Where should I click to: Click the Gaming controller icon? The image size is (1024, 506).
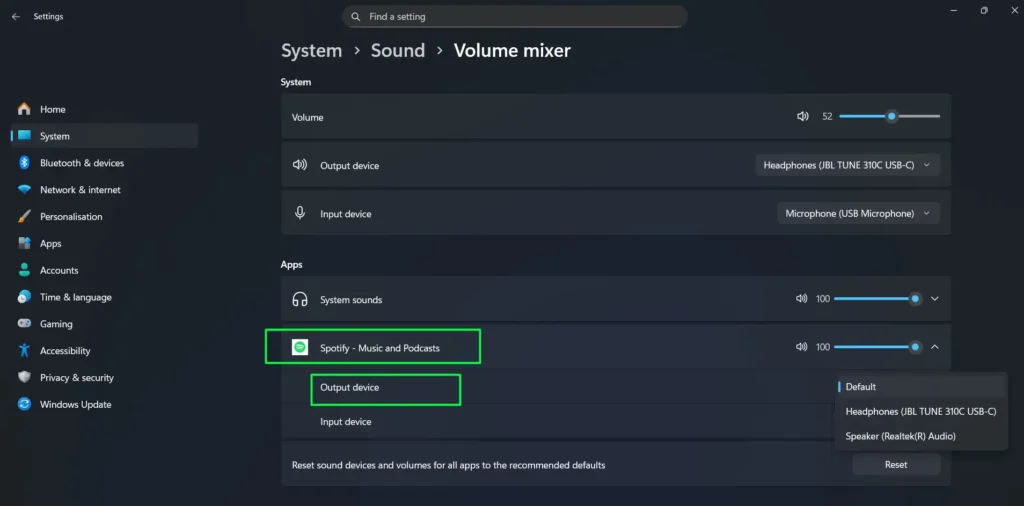point(24,323)
